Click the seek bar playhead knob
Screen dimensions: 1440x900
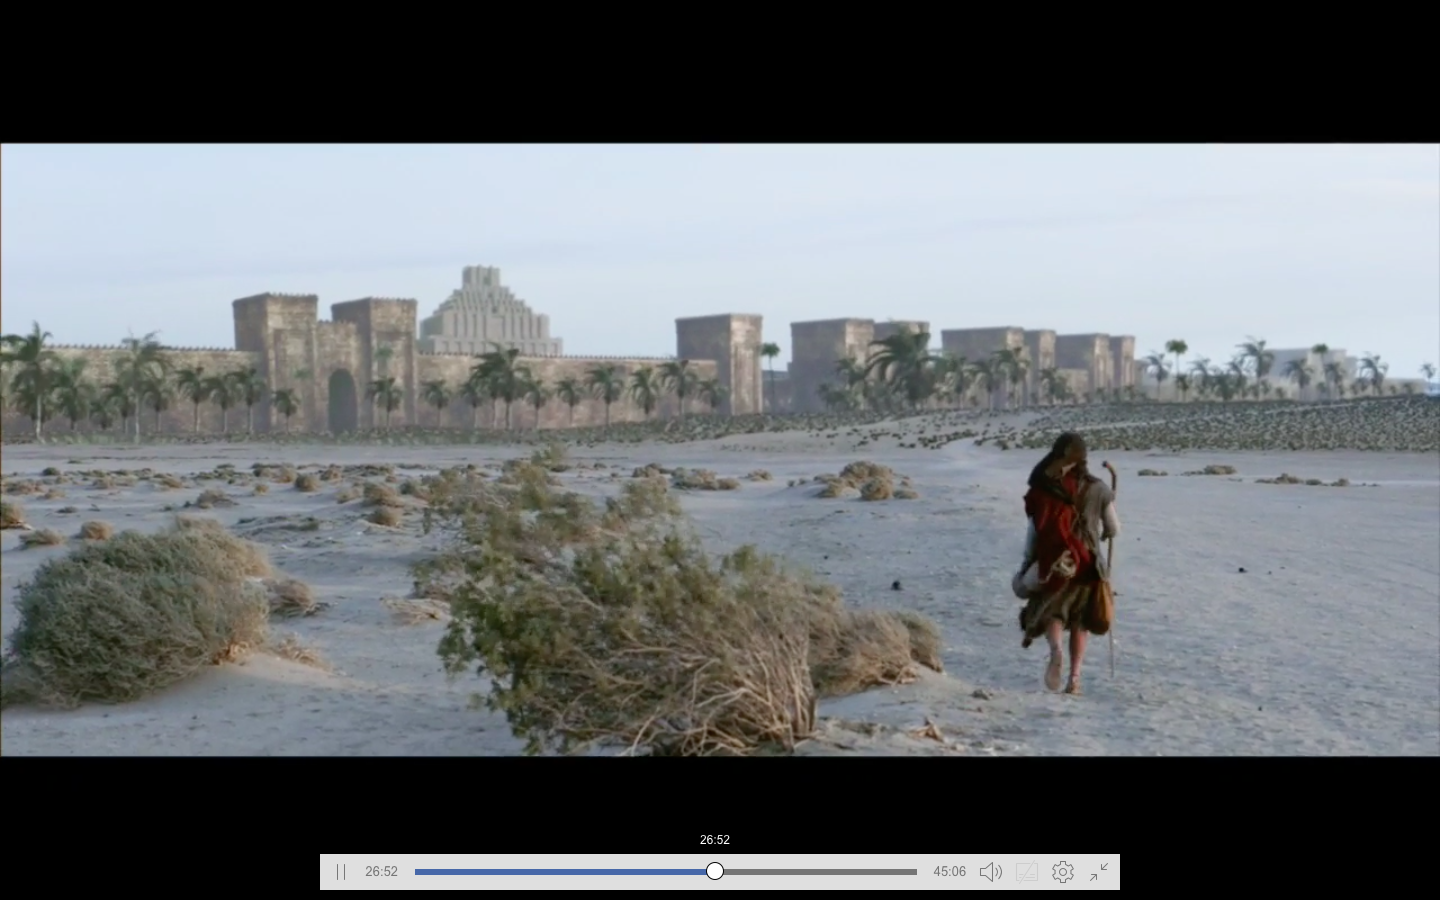coord(715,872)
